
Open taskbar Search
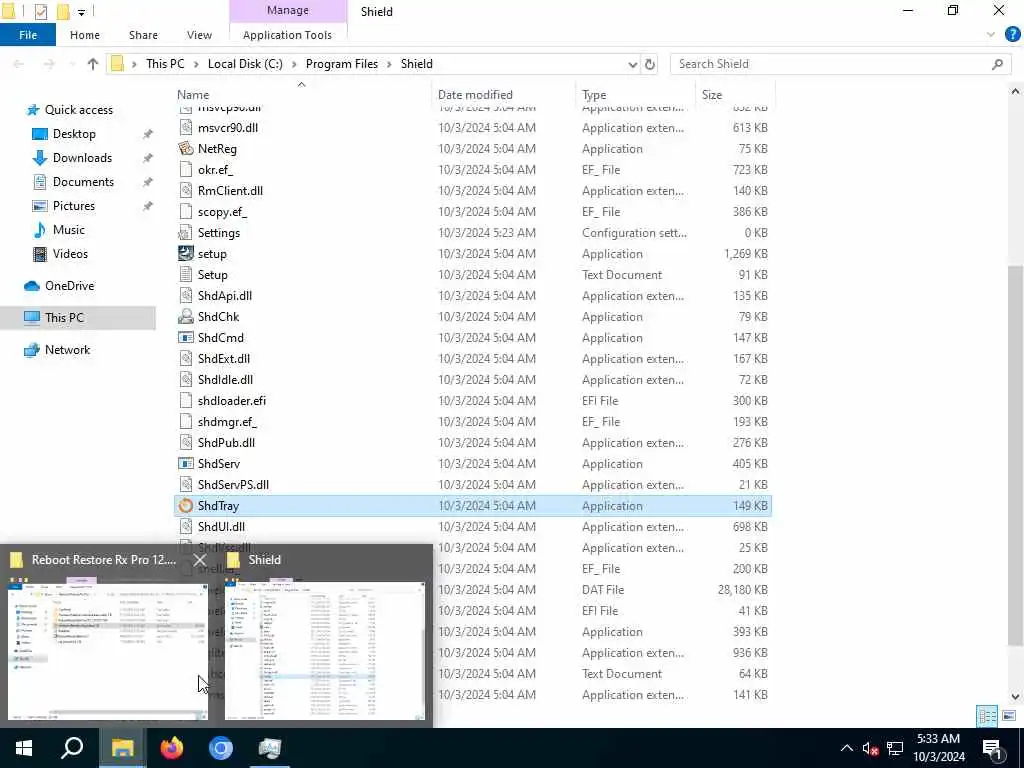coord(72,748)
